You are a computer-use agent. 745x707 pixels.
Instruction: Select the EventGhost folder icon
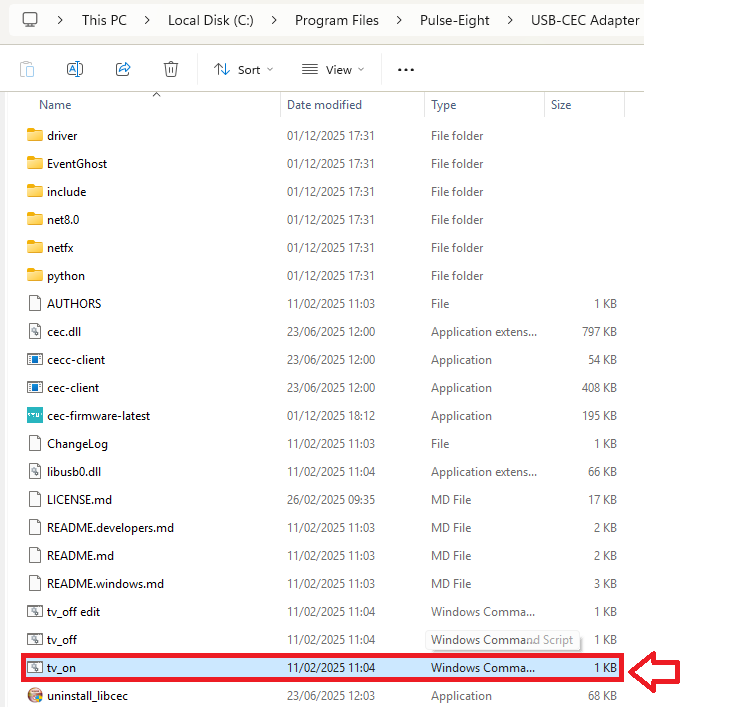[35, 163]
